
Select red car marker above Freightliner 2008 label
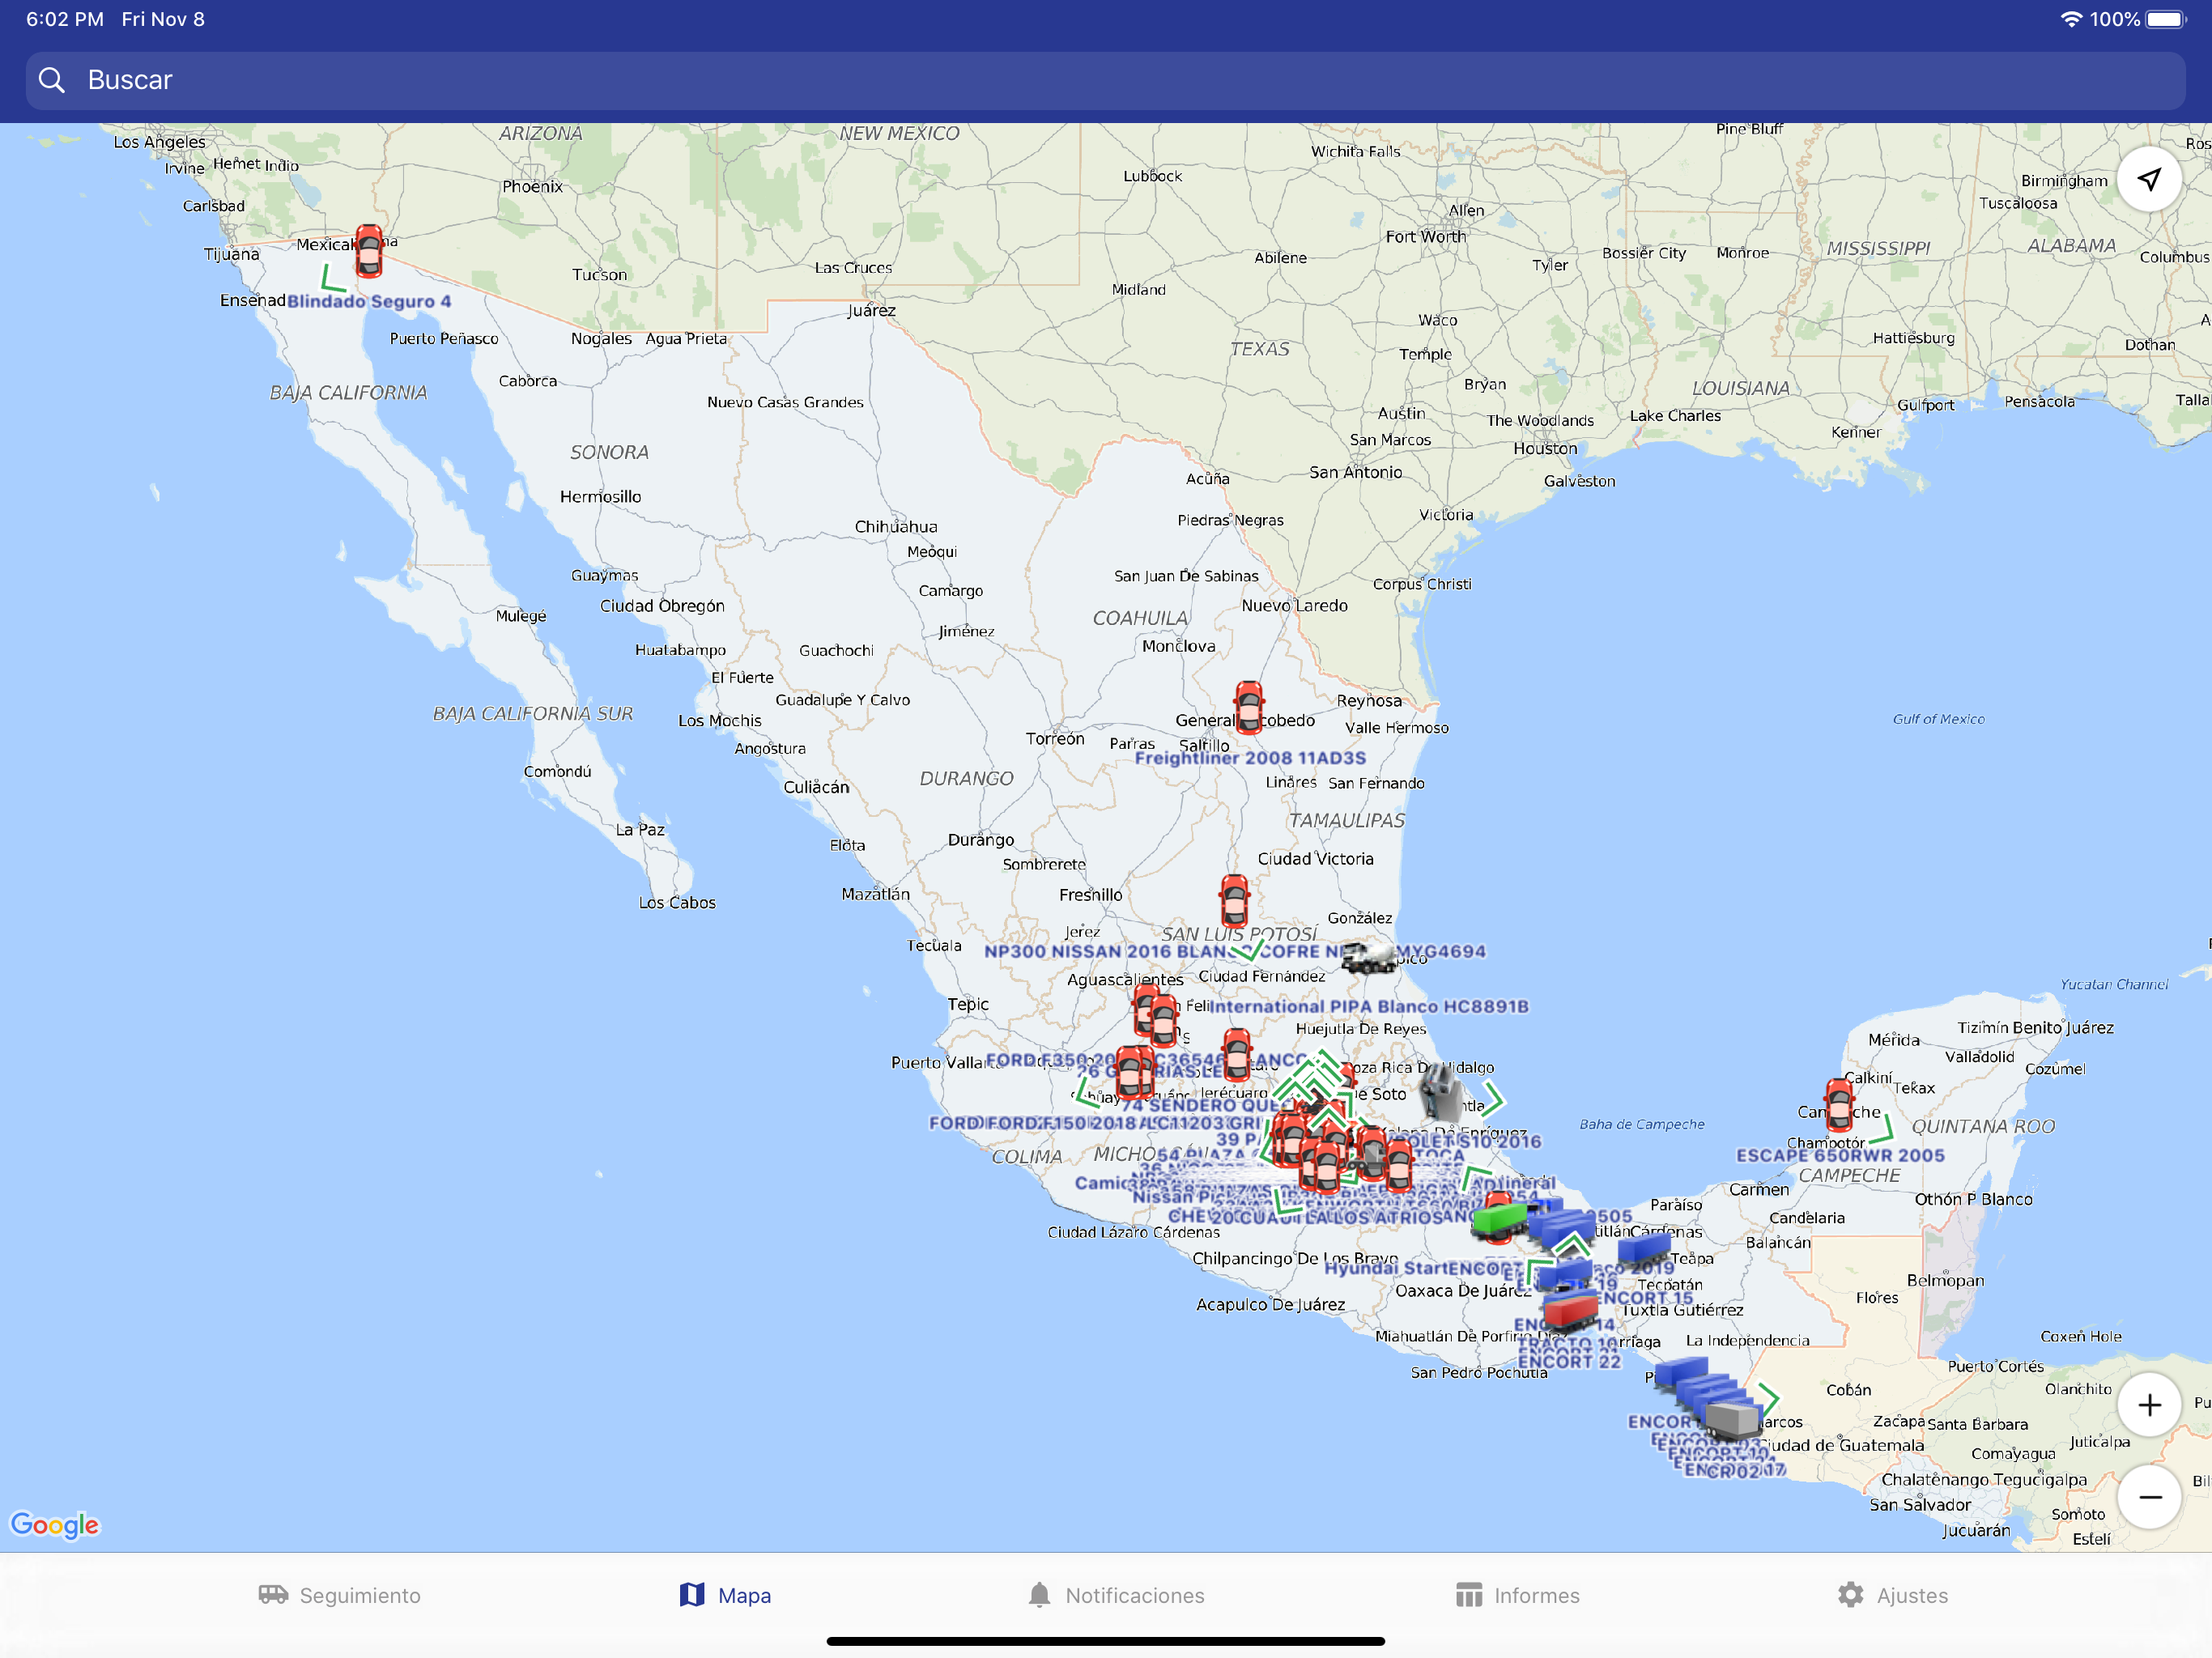click(1248, 708)
